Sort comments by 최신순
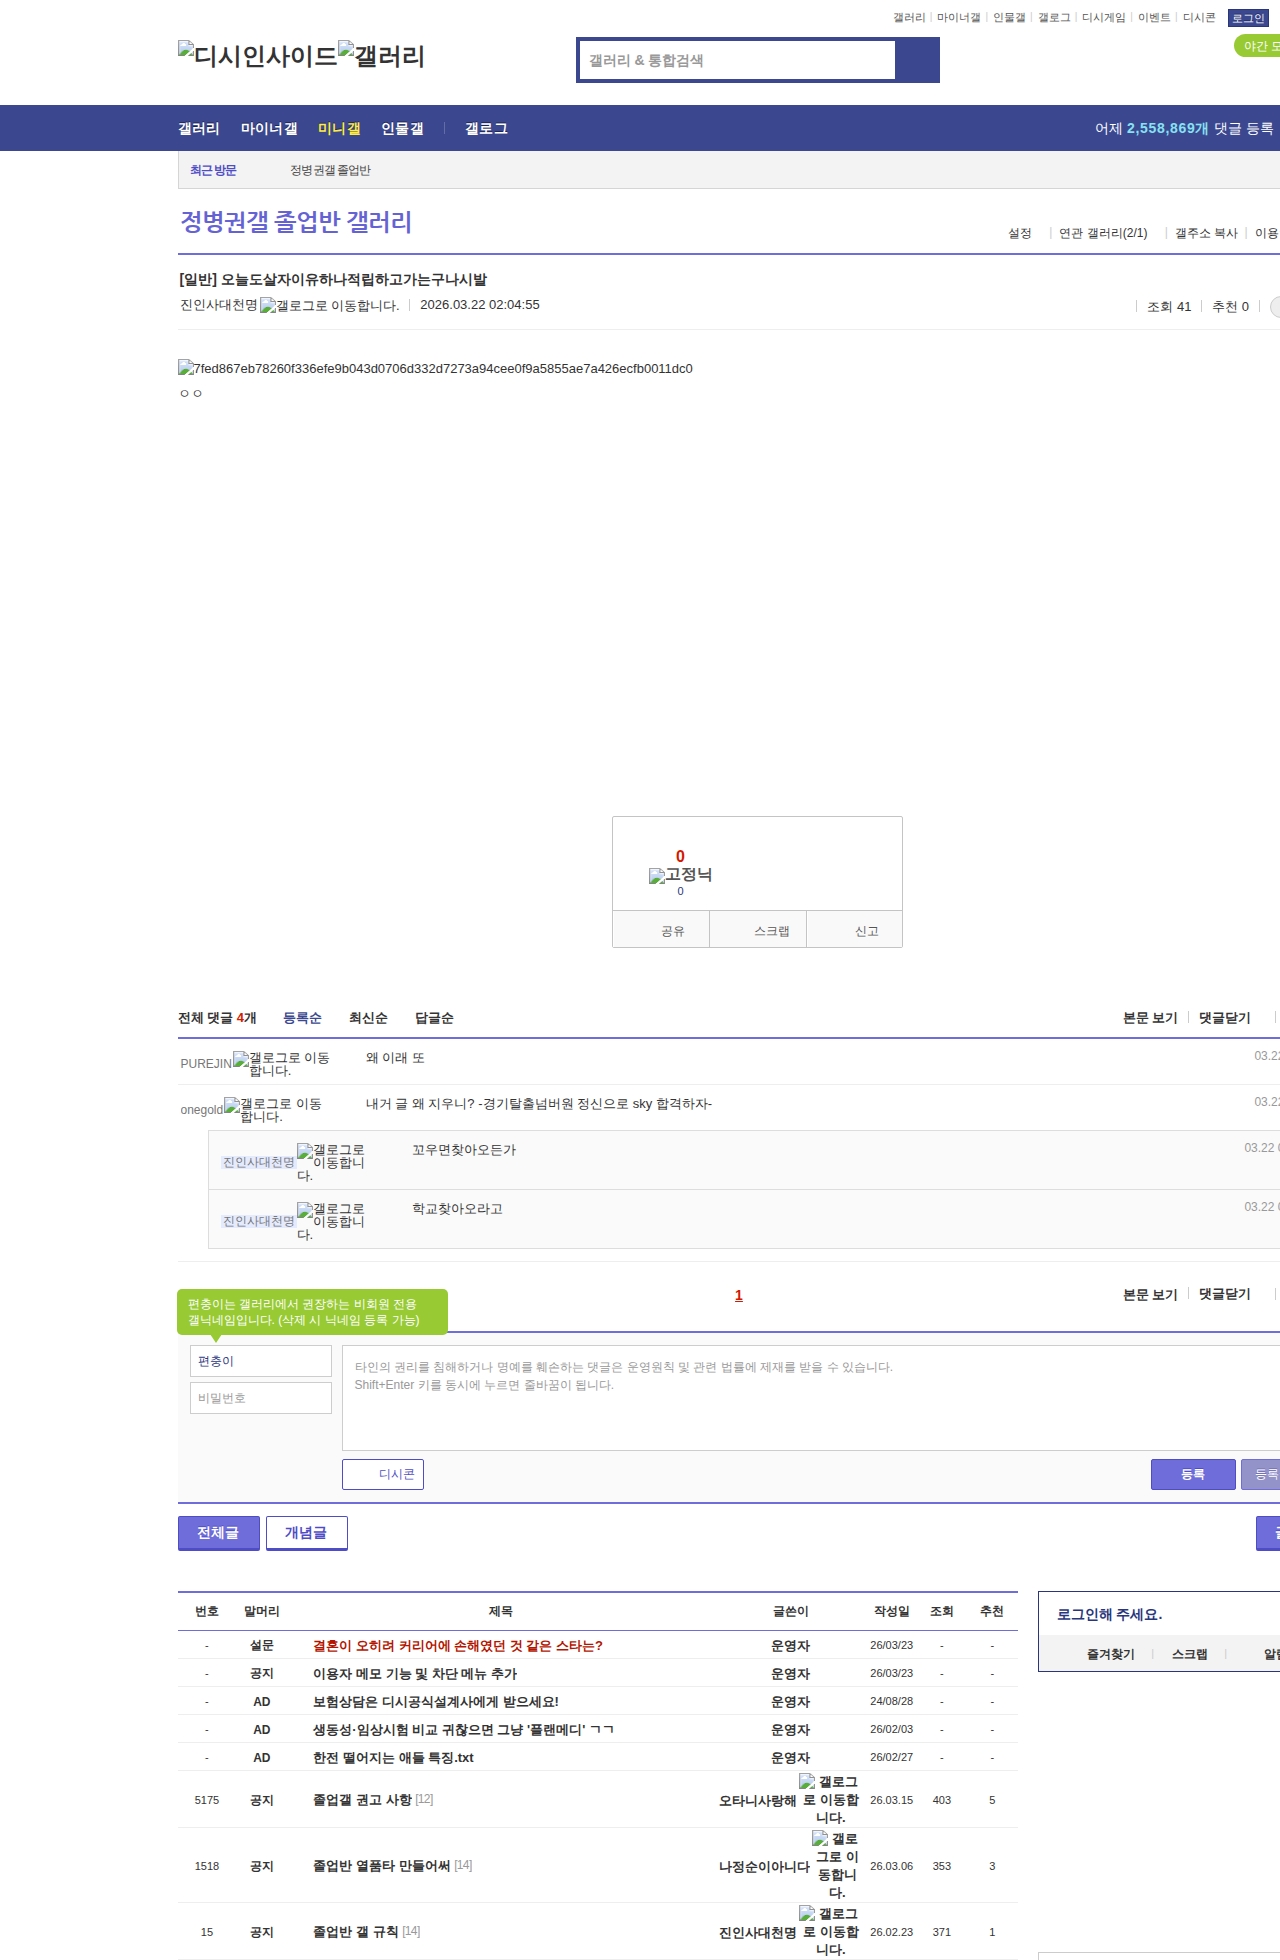The image size is (1280, 1960). pos(368,1018)
